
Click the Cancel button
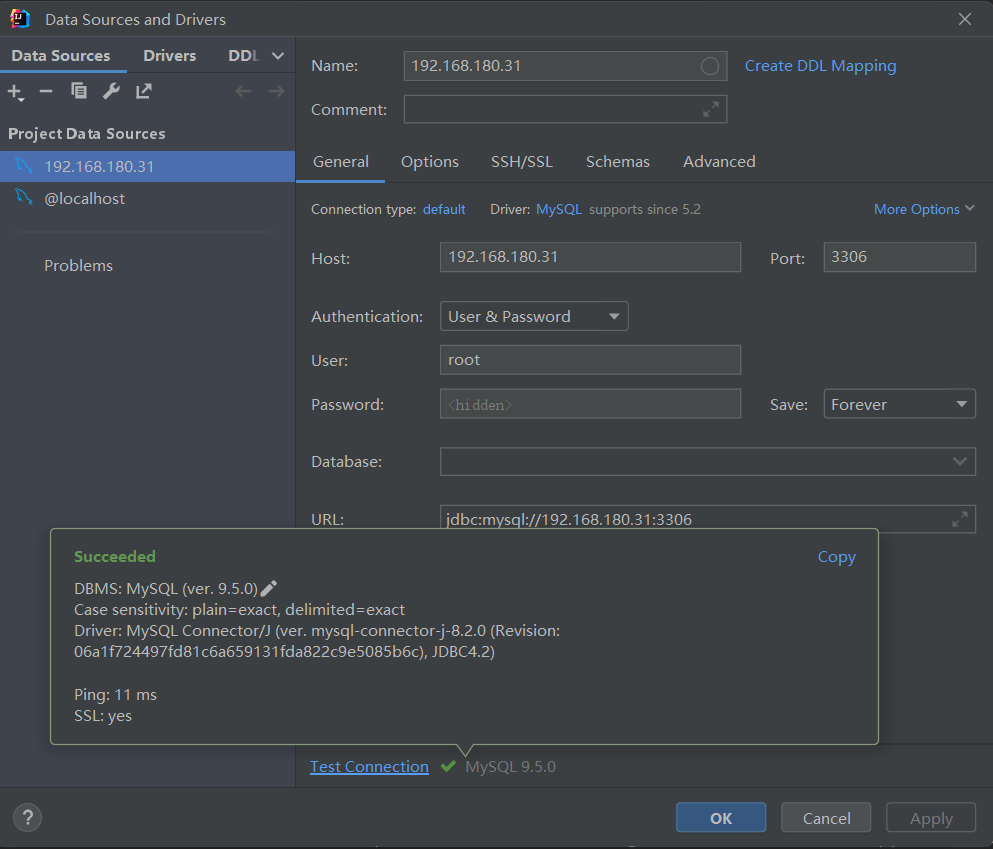click(826, 818)
